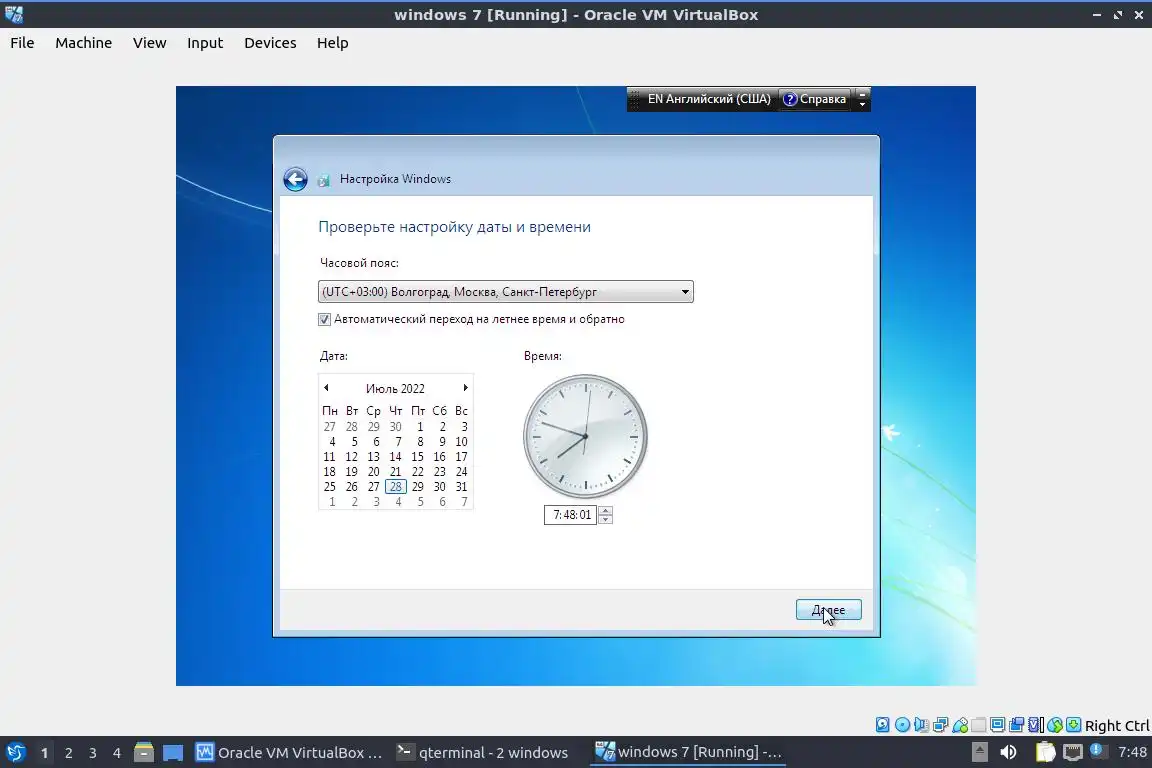Screen dimensions: 1152x768
Task: Click the shared folders status icon
Action: (x=979, y=725)
